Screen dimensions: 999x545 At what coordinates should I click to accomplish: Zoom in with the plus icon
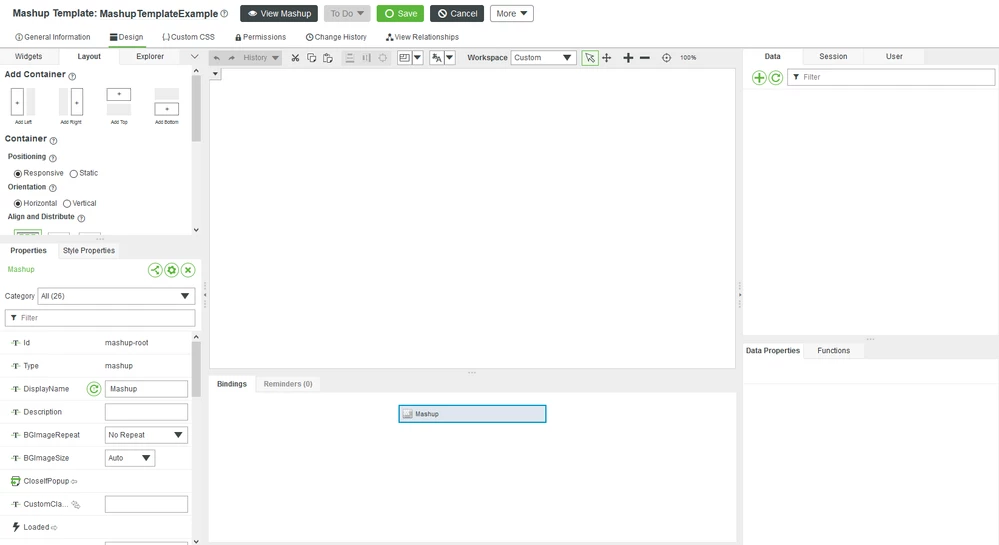point(628,58)
